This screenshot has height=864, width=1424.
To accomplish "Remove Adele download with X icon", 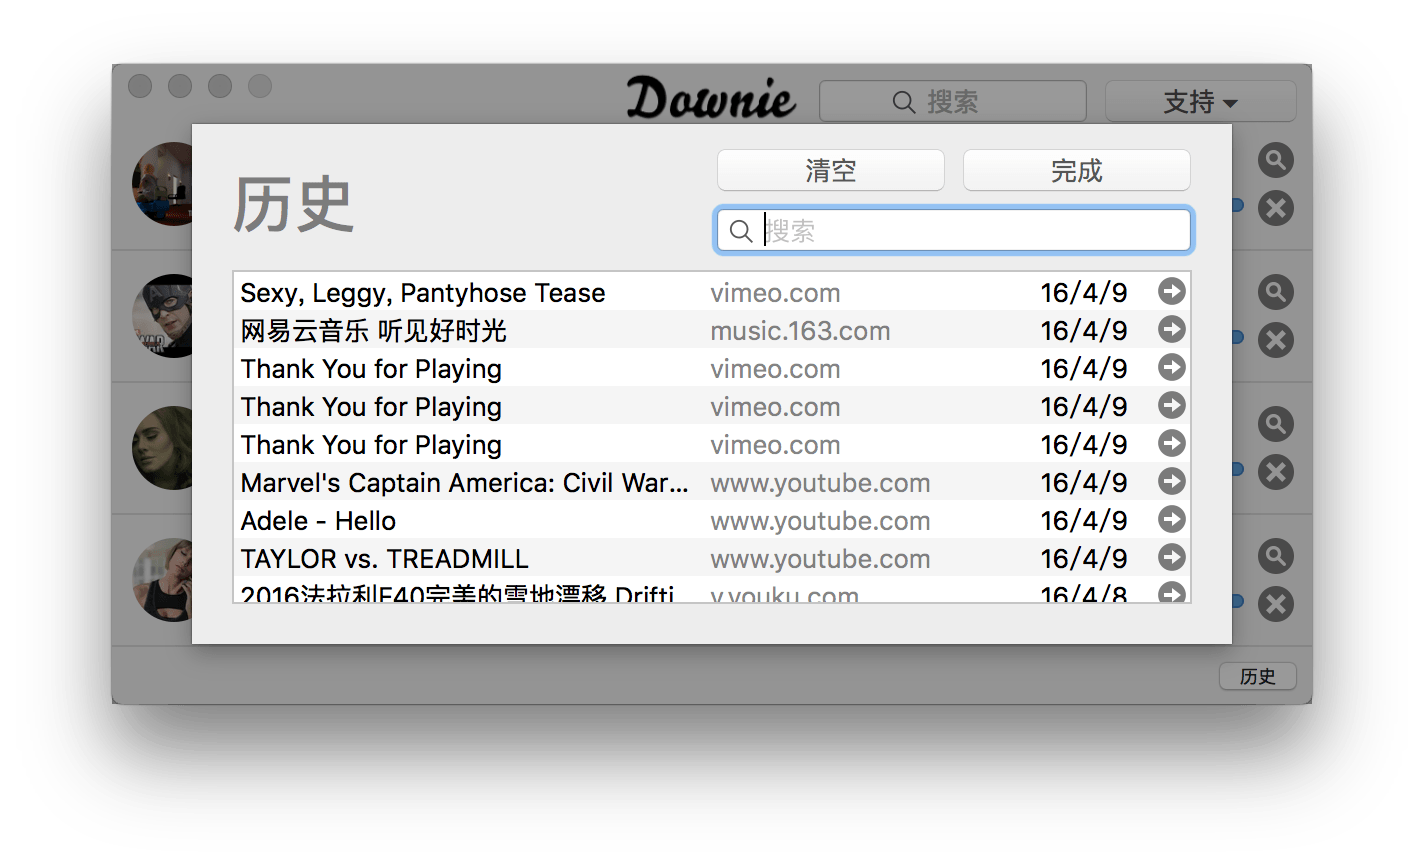I will tap(1275, 472).
